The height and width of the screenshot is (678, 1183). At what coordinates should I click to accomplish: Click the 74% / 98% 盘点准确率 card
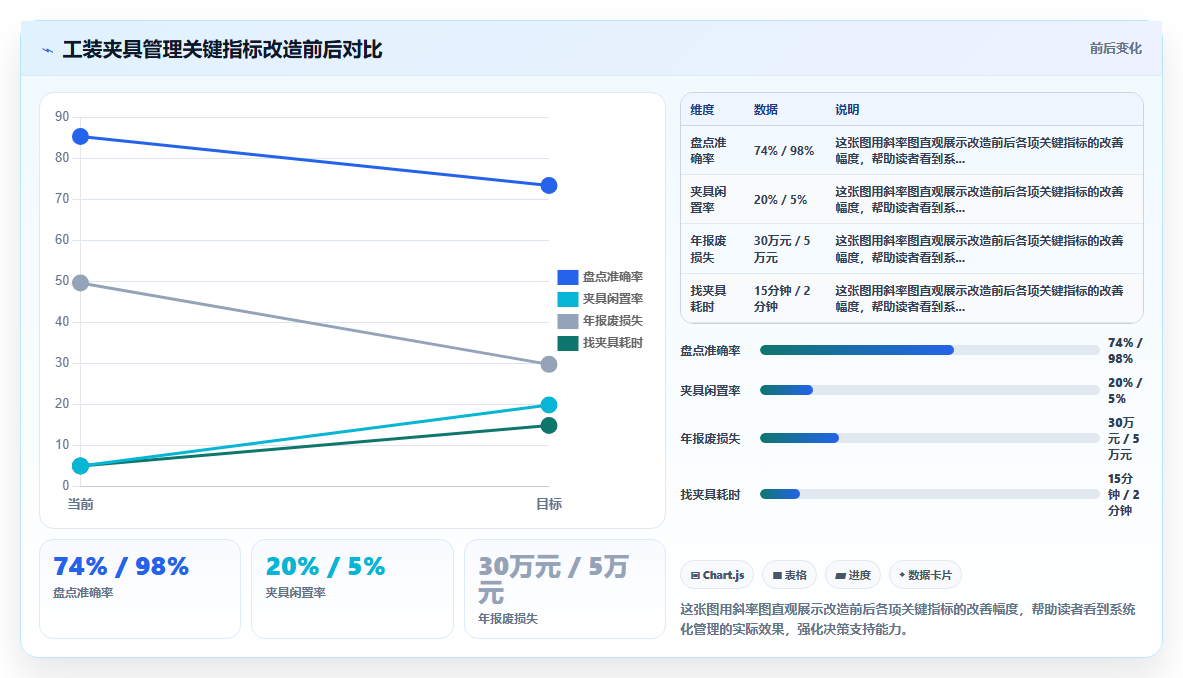140,589
